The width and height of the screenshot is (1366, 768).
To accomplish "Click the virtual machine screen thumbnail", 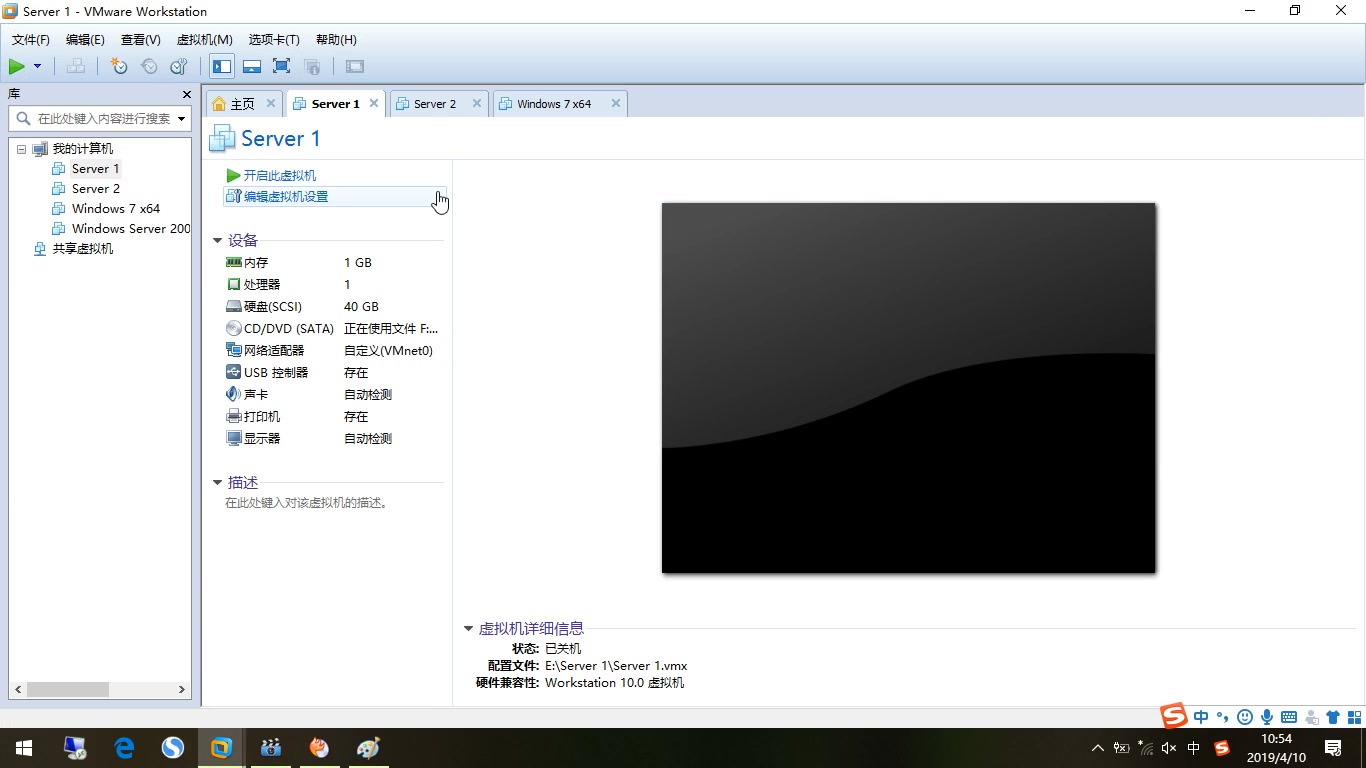I will click(908, 388).
